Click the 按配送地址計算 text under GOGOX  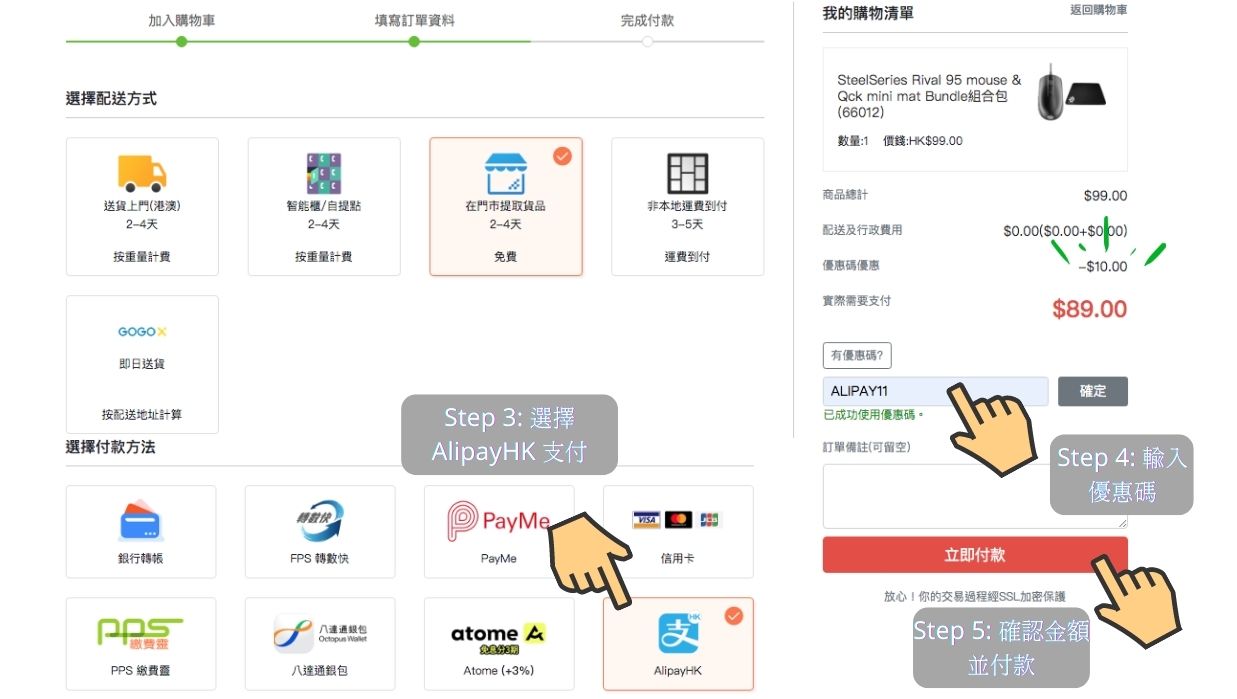pos(142,414)
